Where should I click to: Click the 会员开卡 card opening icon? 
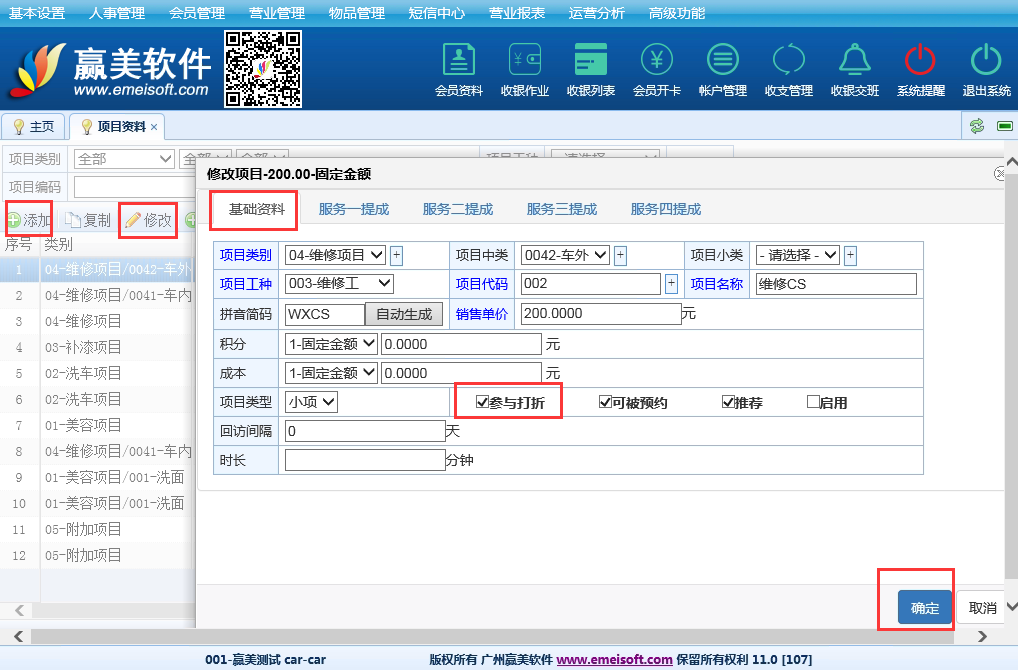657,69
